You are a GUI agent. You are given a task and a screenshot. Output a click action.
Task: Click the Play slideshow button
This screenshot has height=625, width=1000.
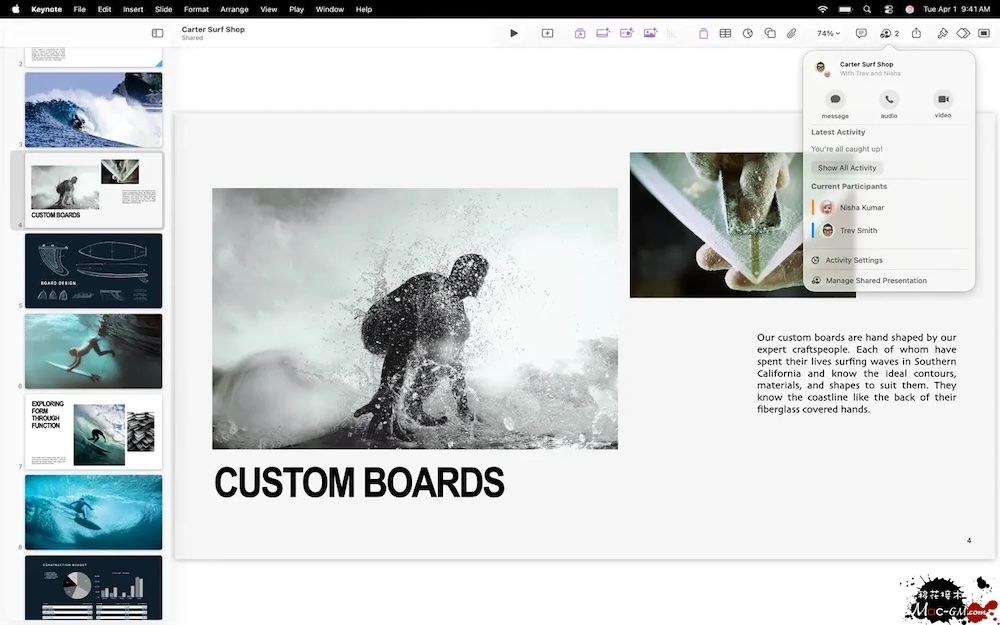point(514,33)
